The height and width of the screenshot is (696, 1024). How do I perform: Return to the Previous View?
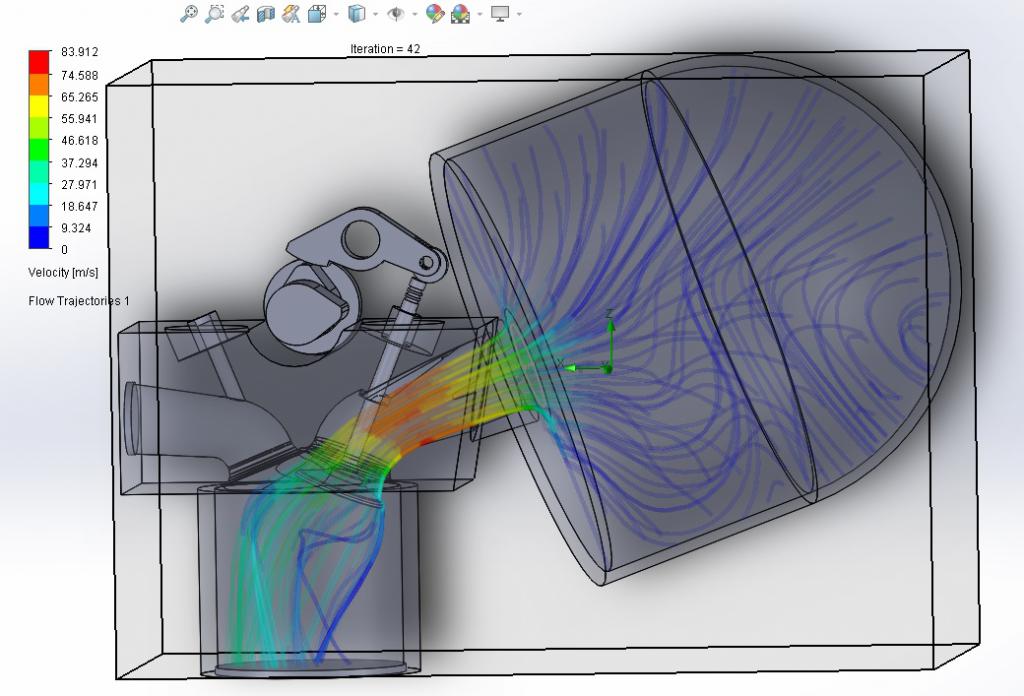(x=240, y=14)
